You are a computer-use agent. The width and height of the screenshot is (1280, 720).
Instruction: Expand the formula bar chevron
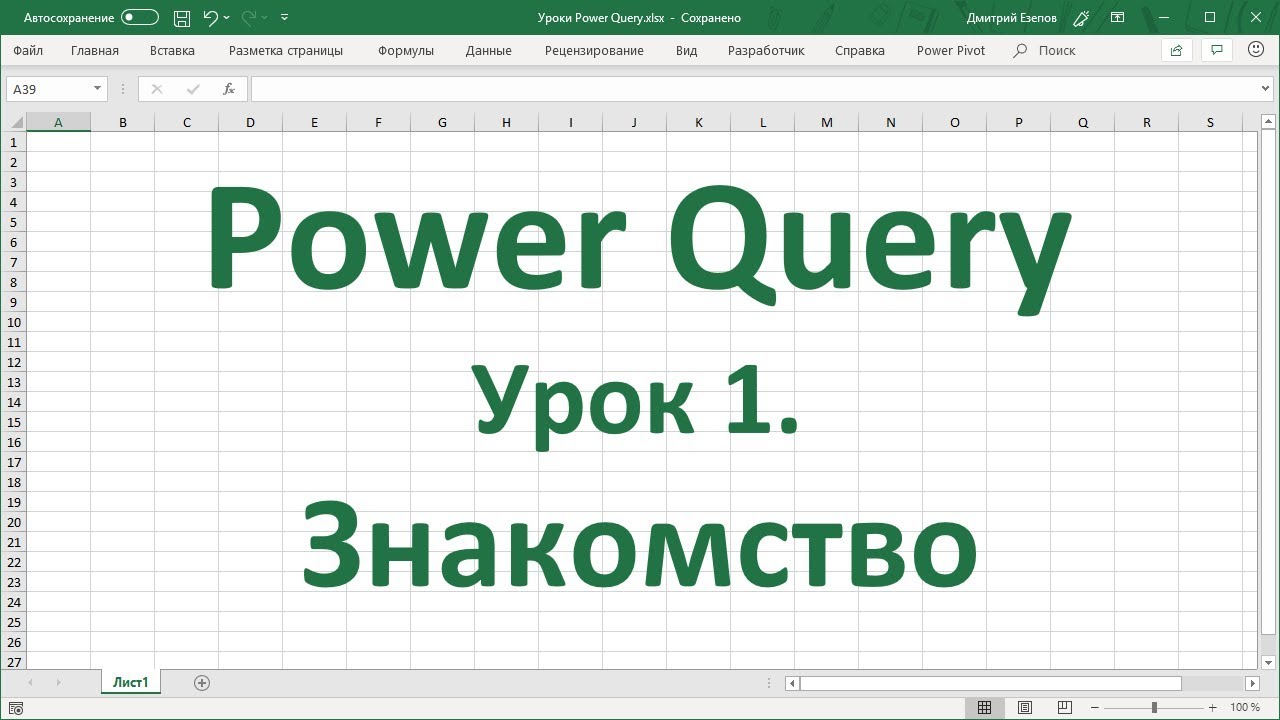pyautogui.click(x=1267, y=89)
